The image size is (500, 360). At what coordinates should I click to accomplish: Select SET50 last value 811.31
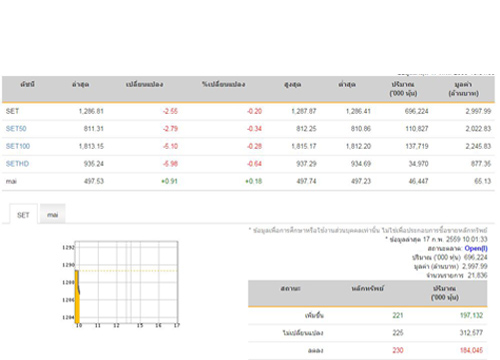(x=94, y=129)
